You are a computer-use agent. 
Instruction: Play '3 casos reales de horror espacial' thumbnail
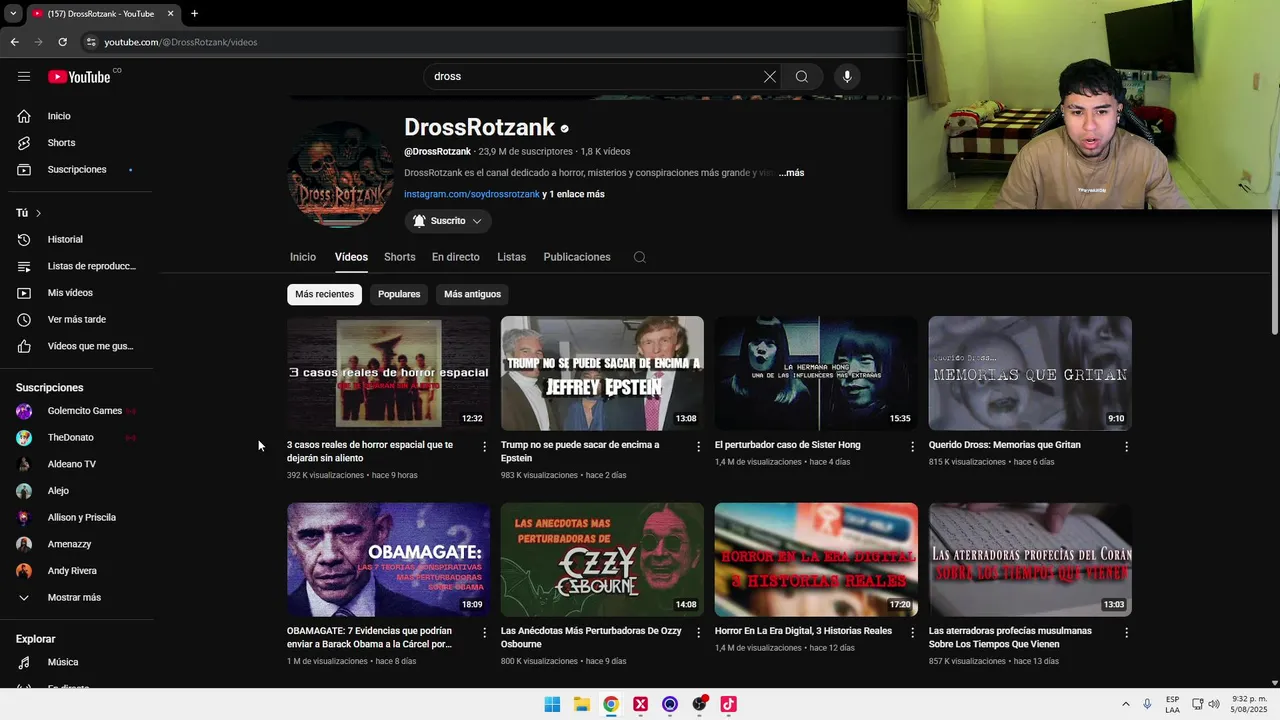[389, 373]
